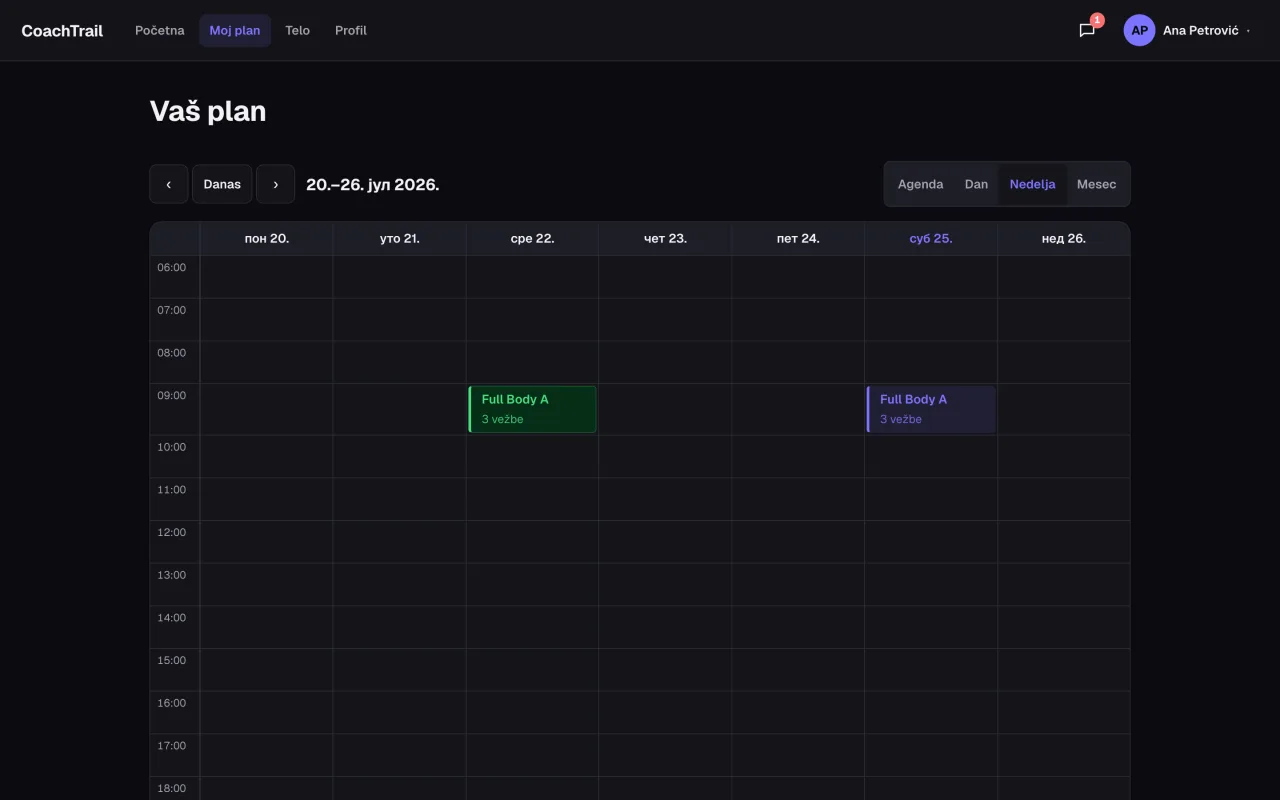Click the 15:00 time label
Screen dimensions: 1280x800
click(172, 660)
